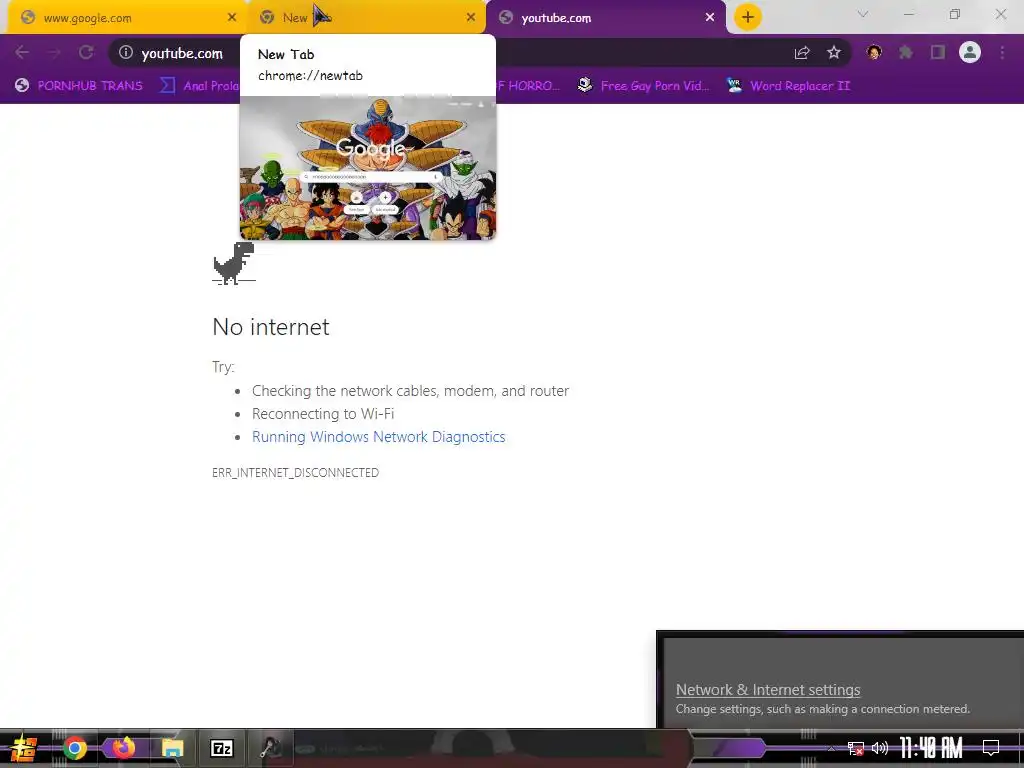Open the Windows Start button
The height and width of the screenshot is (768, 1024).
pyautogui.click(x=24, y=748)
